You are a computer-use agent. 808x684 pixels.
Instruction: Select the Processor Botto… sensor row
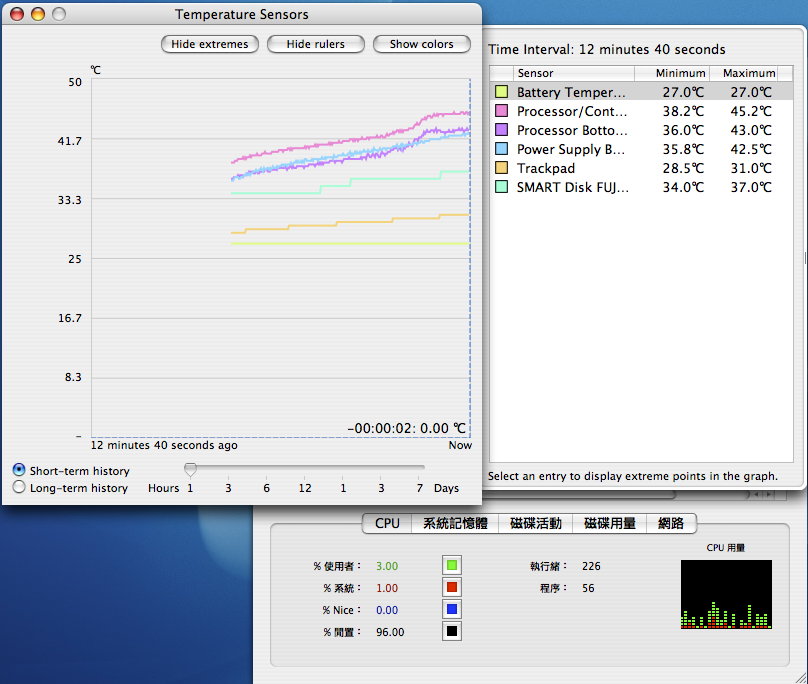coord(641,130)
